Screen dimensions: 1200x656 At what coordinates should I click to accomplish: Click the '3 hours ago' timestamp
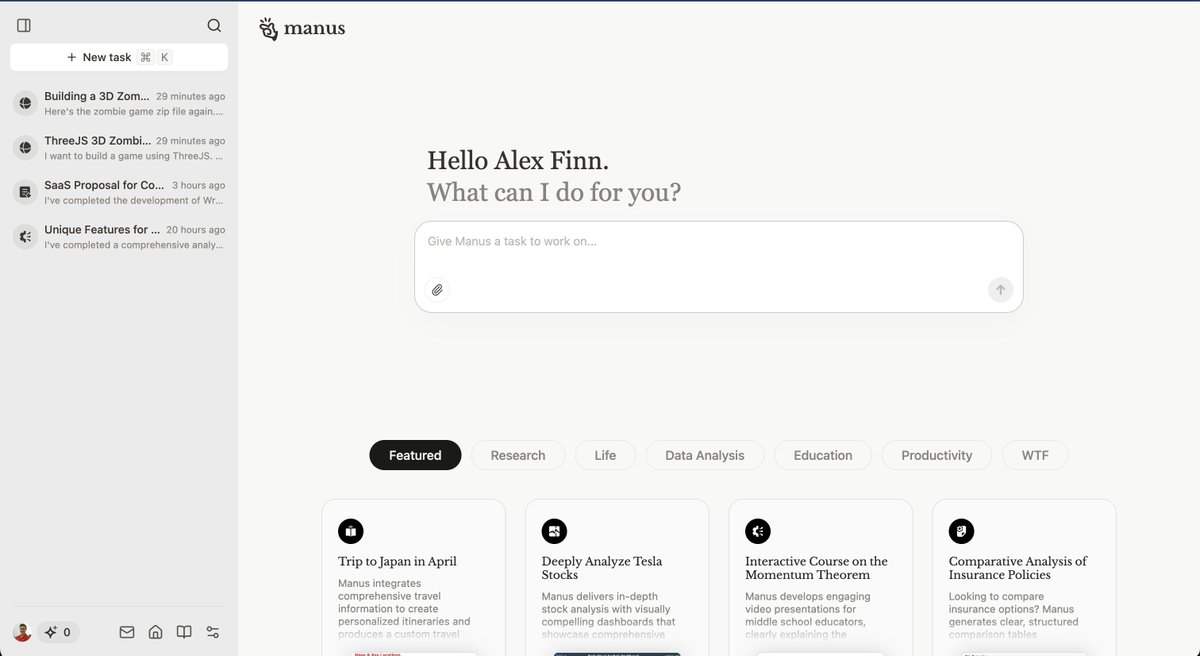coord(198,185)
